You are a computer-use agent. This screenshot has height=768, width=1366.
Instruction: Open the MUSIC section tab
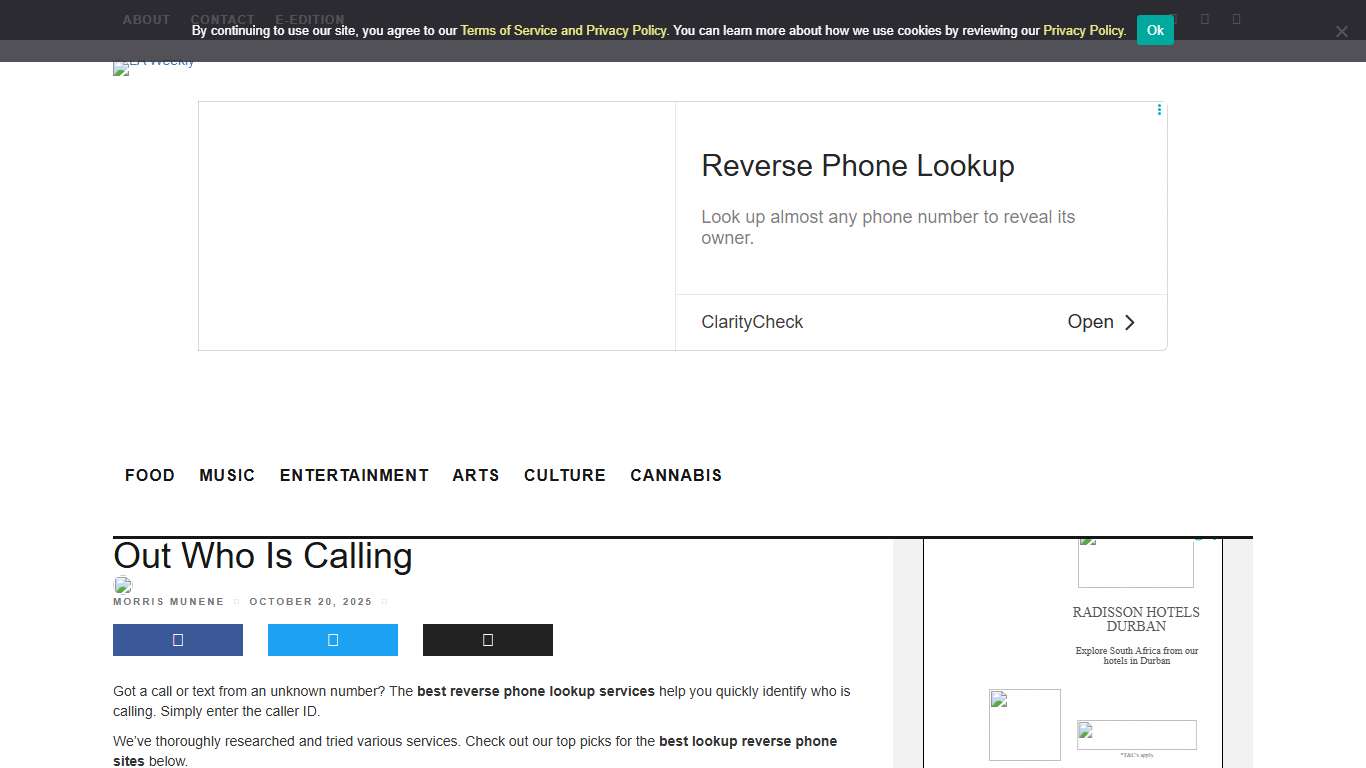click(x=227, y=475)
